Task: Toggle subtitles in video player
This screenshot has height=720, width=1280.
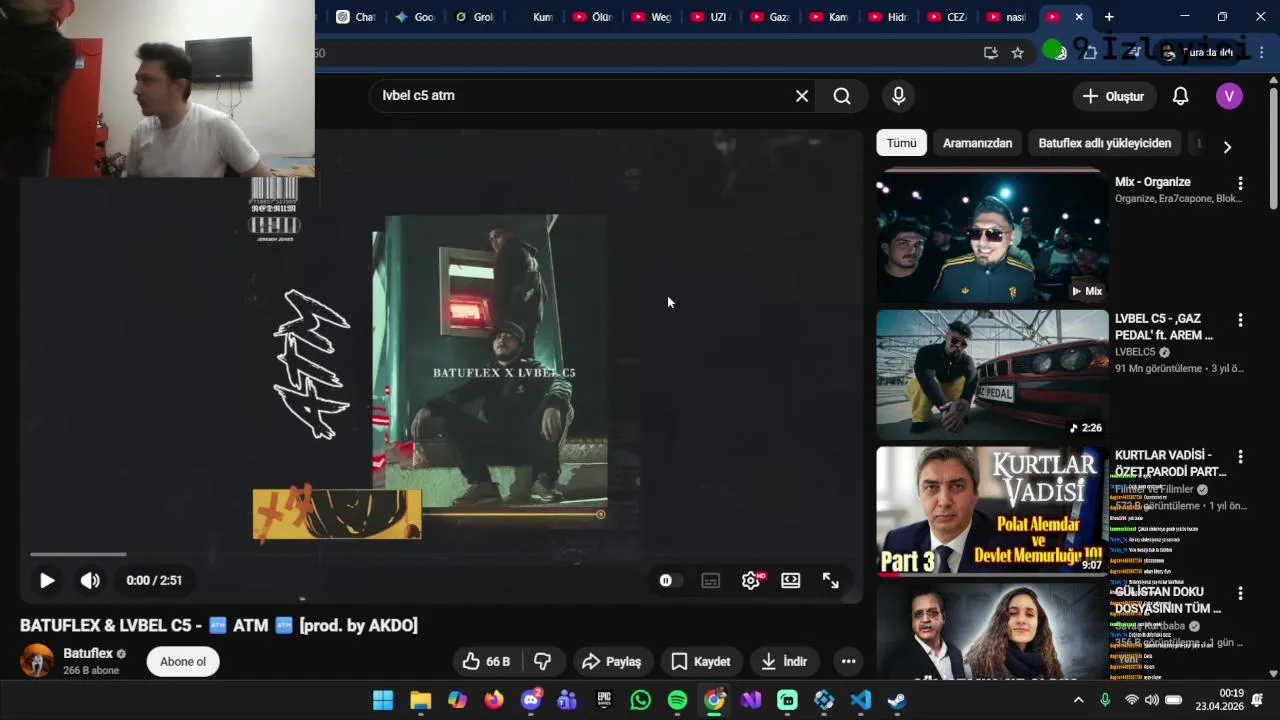Action: tap(711, 580)
